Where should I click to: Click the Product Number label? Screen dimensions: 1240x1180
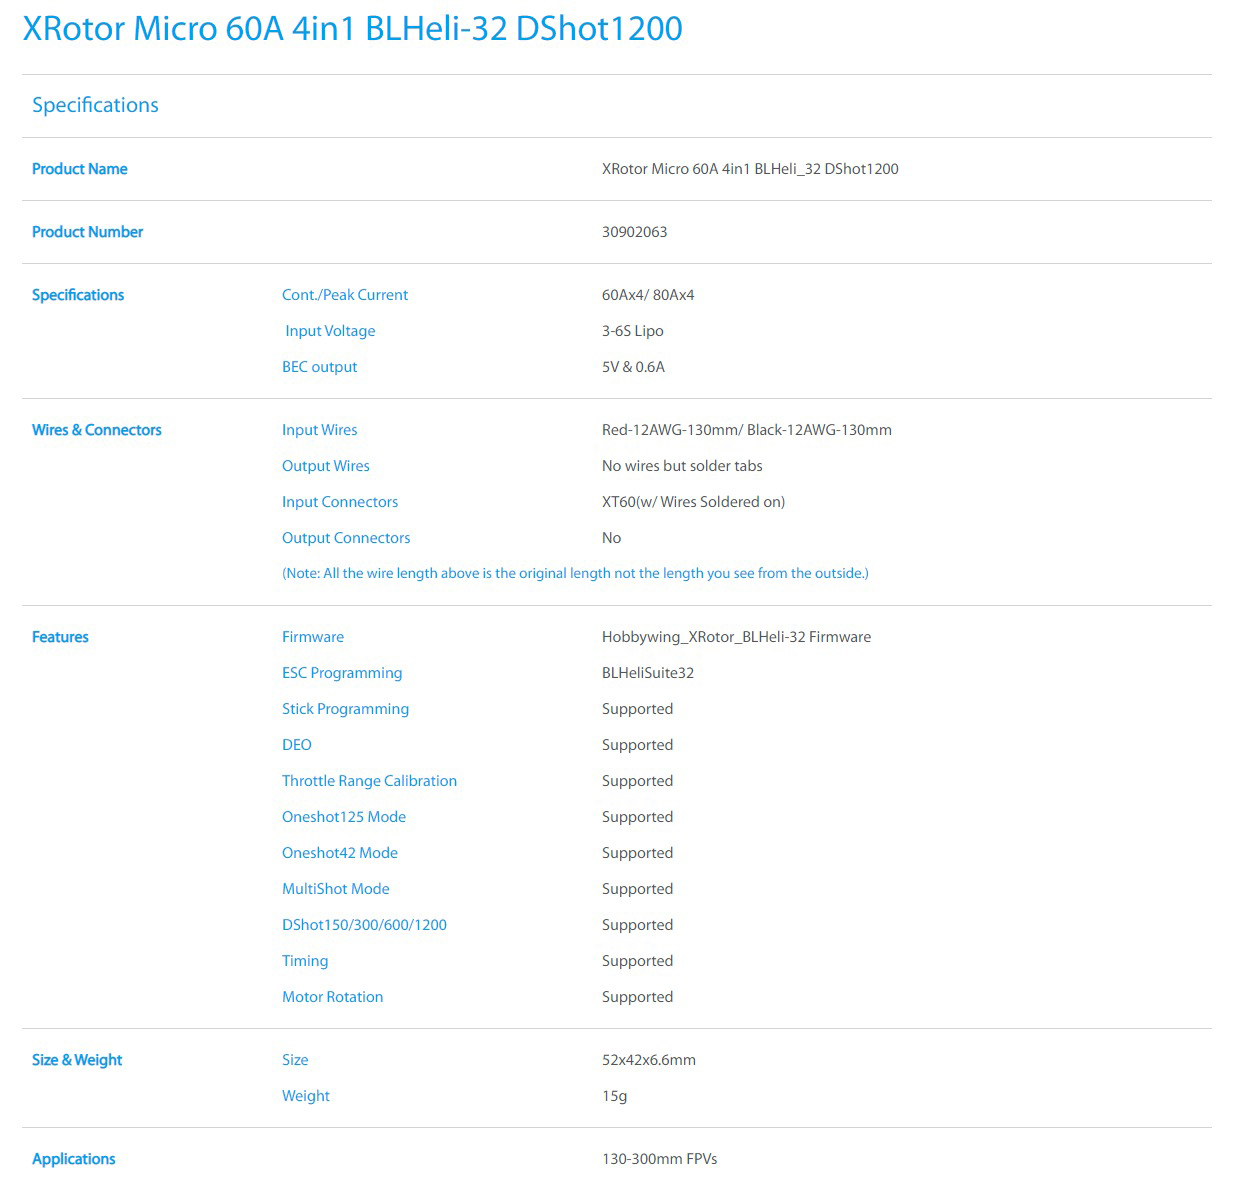pos(87,232)
